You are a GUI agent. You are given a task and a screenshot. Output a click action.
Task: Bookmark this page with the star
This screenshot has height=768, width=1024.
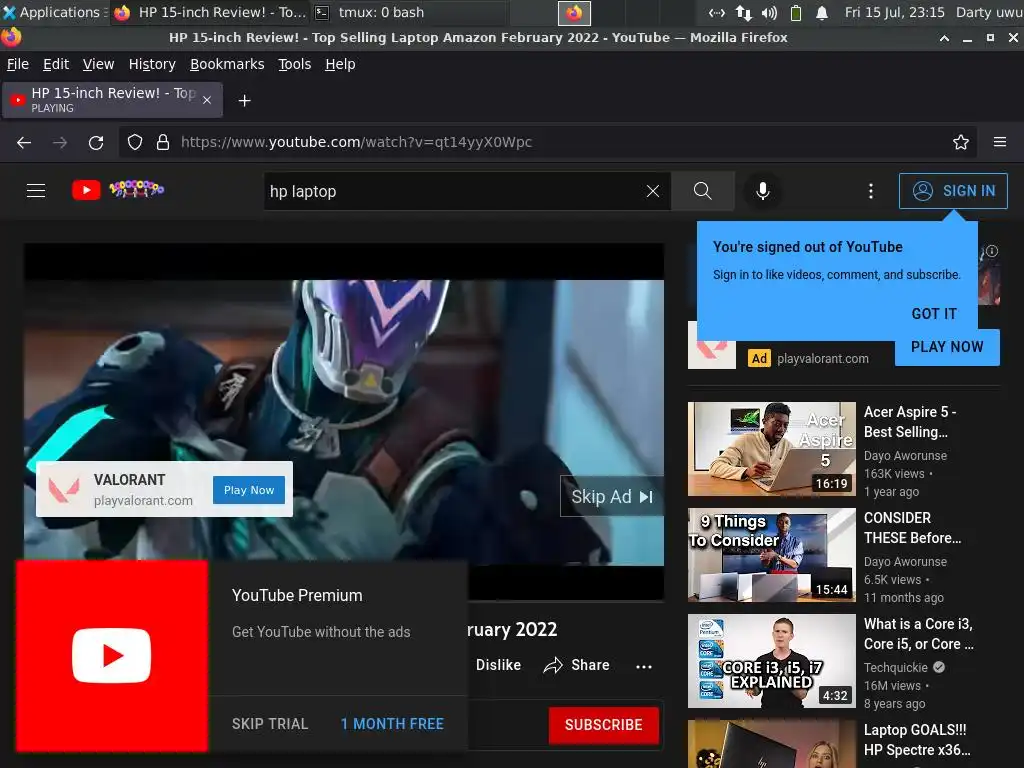(x=961, y=142)
